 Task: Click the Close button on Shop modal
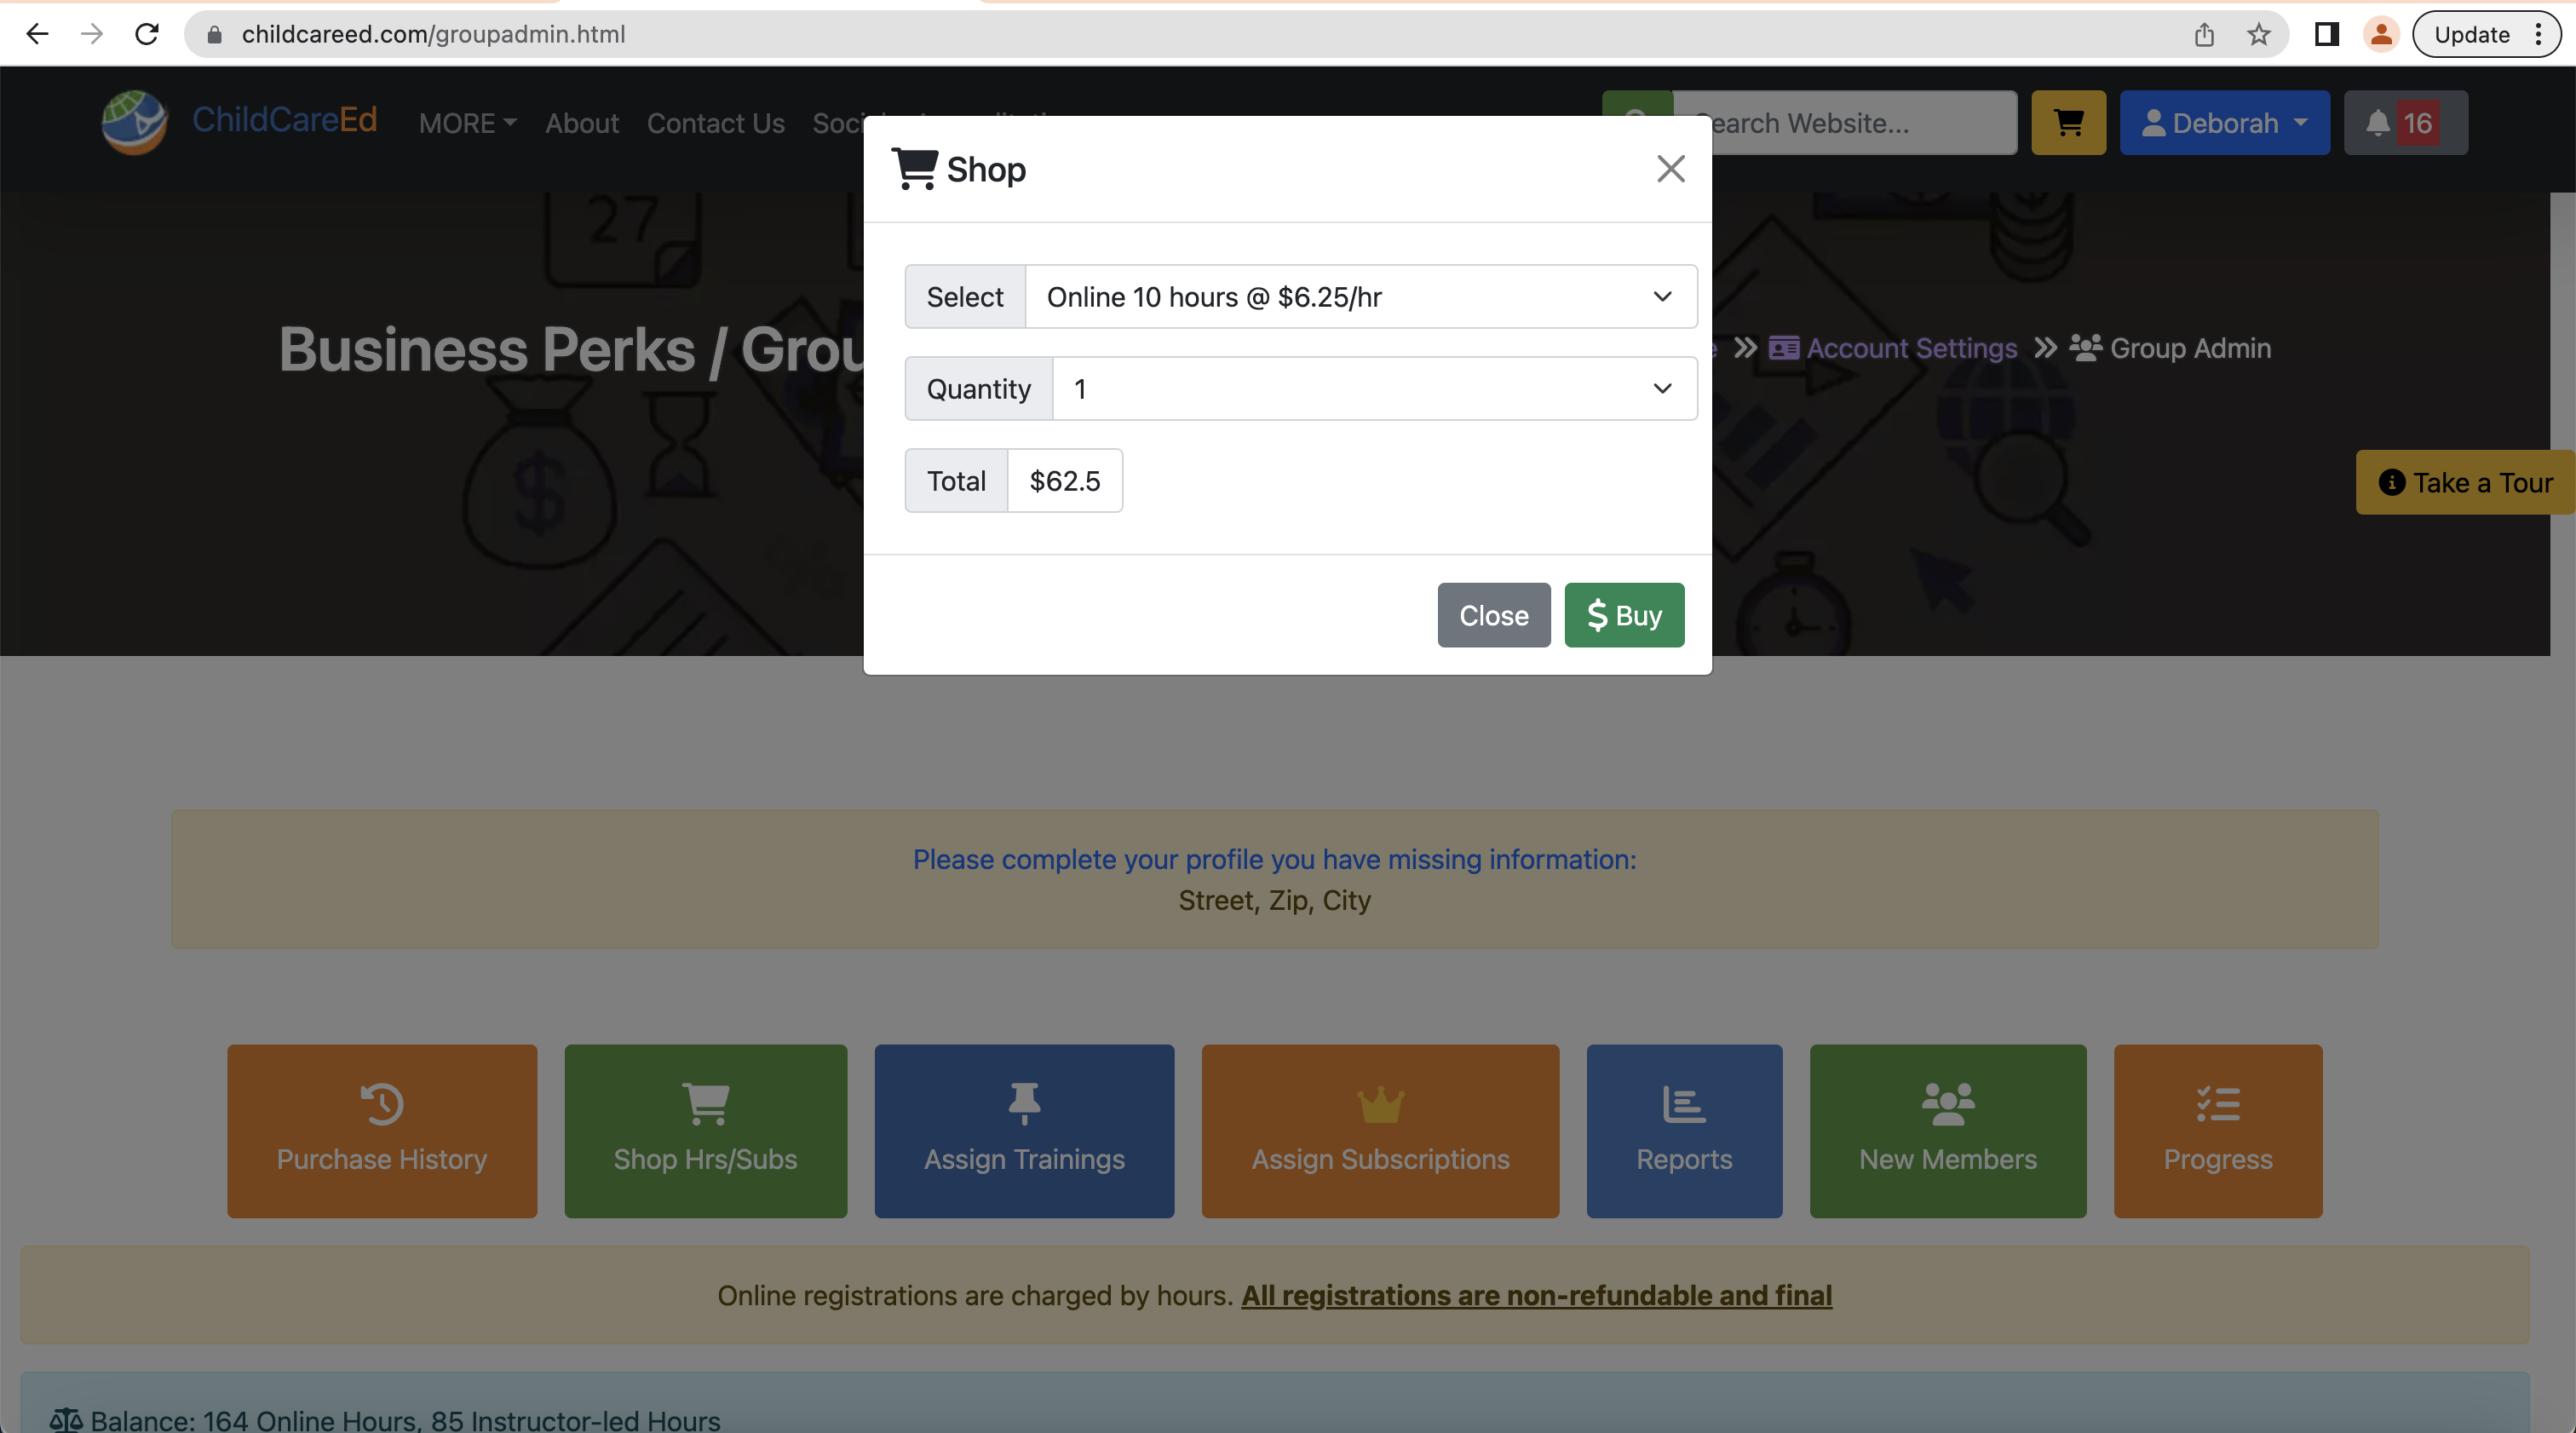click(x=1494, y=614)
